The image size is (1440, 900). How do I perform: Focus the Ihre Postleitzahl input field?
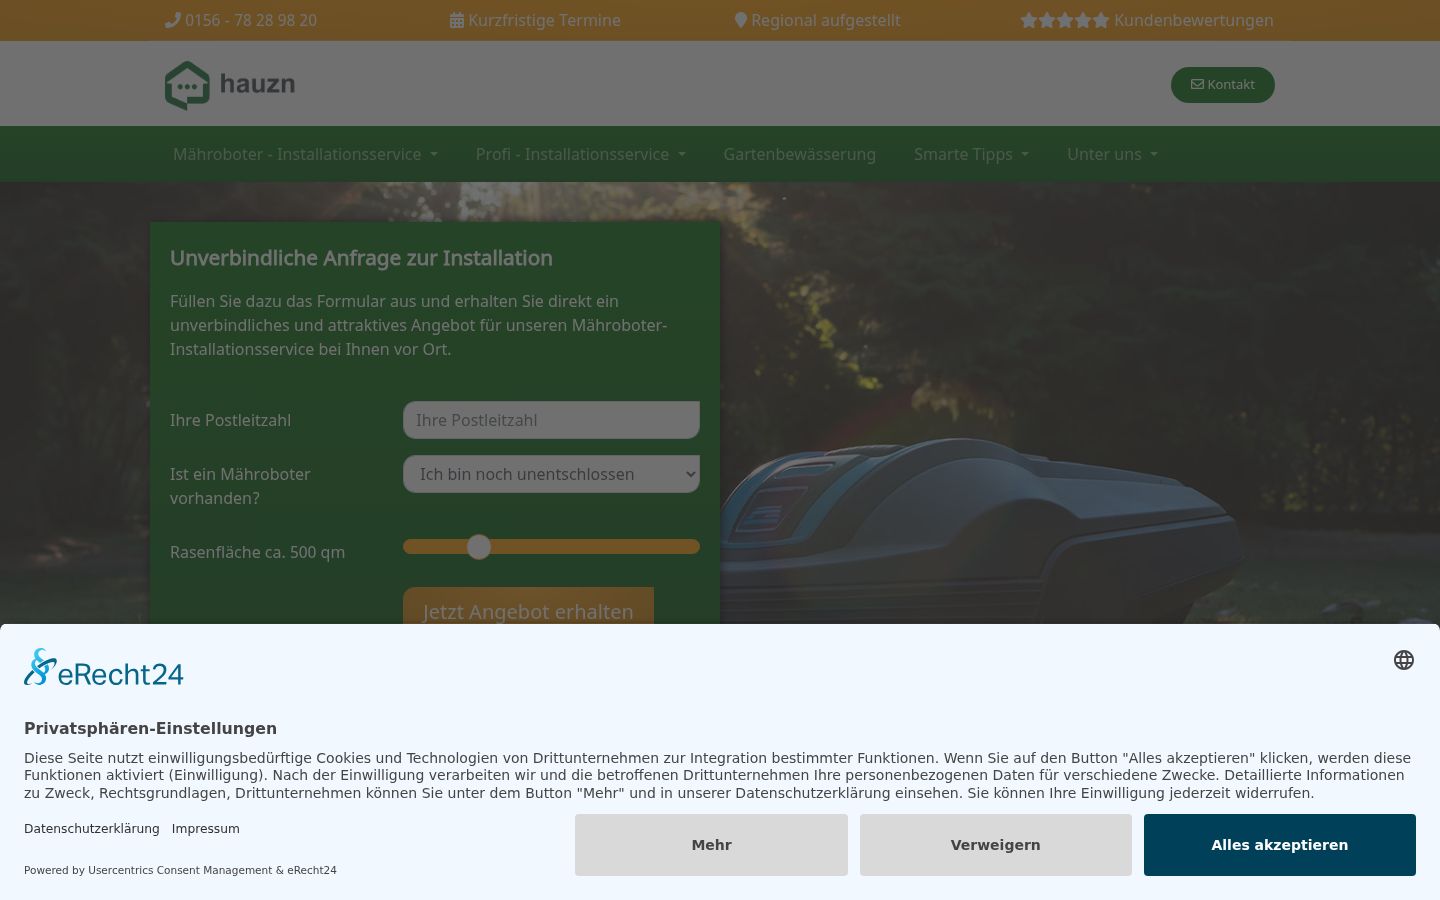click(x=551, y=420)
